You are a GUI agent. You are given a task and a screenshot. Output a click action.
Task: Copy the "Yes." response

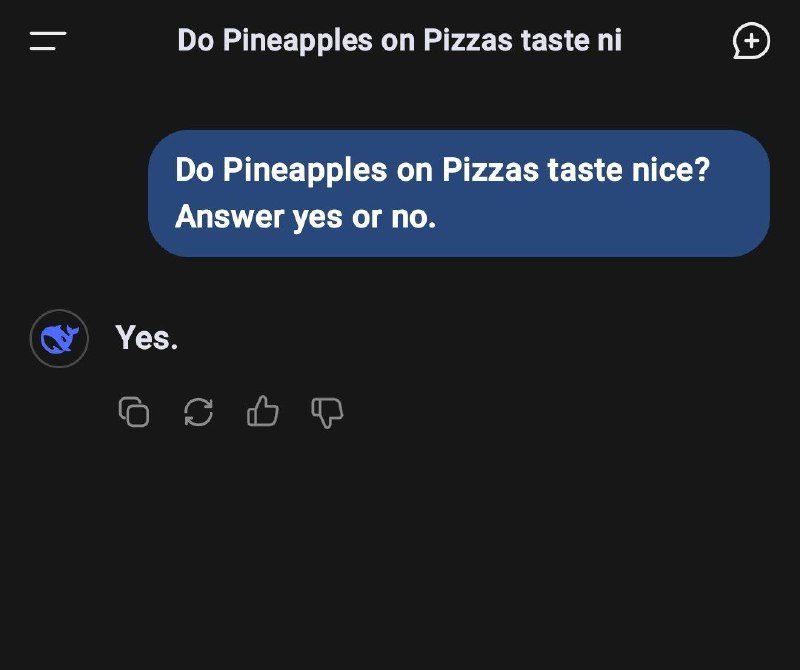click(134, 412)
